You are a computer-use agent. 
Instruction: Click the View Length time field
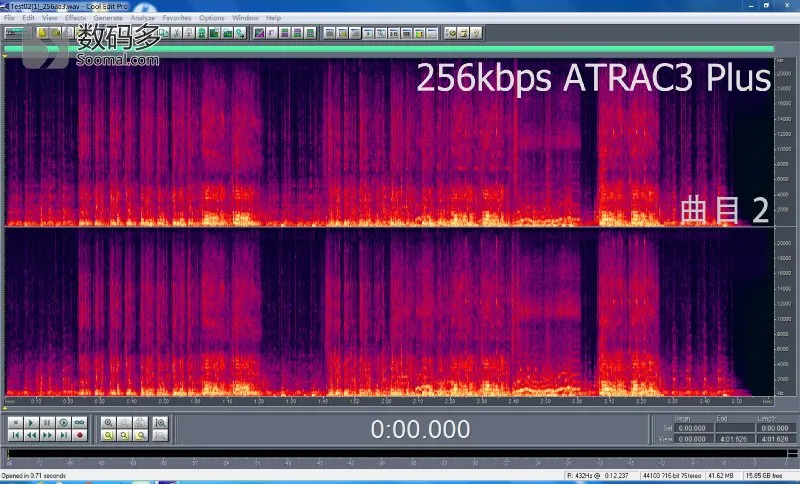(x=775, y=439)
